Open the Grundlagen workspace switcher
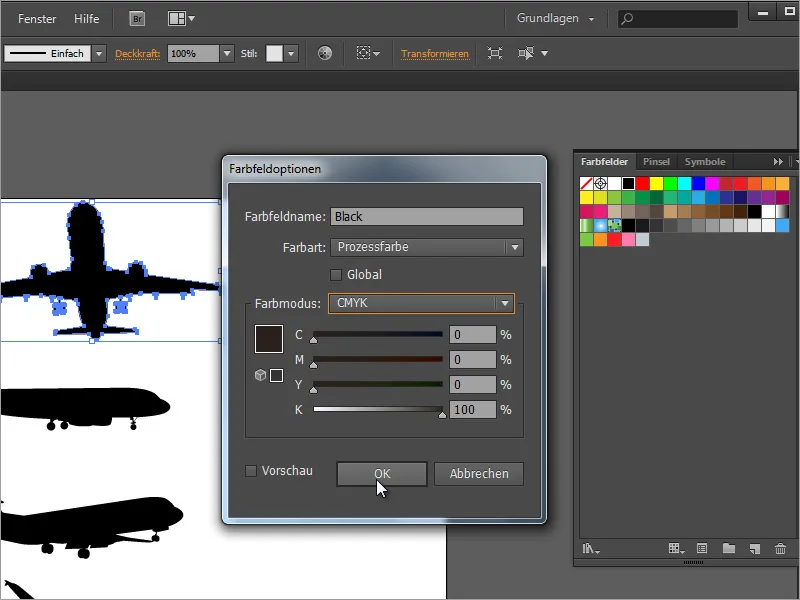This screenshot has width=800, height=600. coord(555,18)
